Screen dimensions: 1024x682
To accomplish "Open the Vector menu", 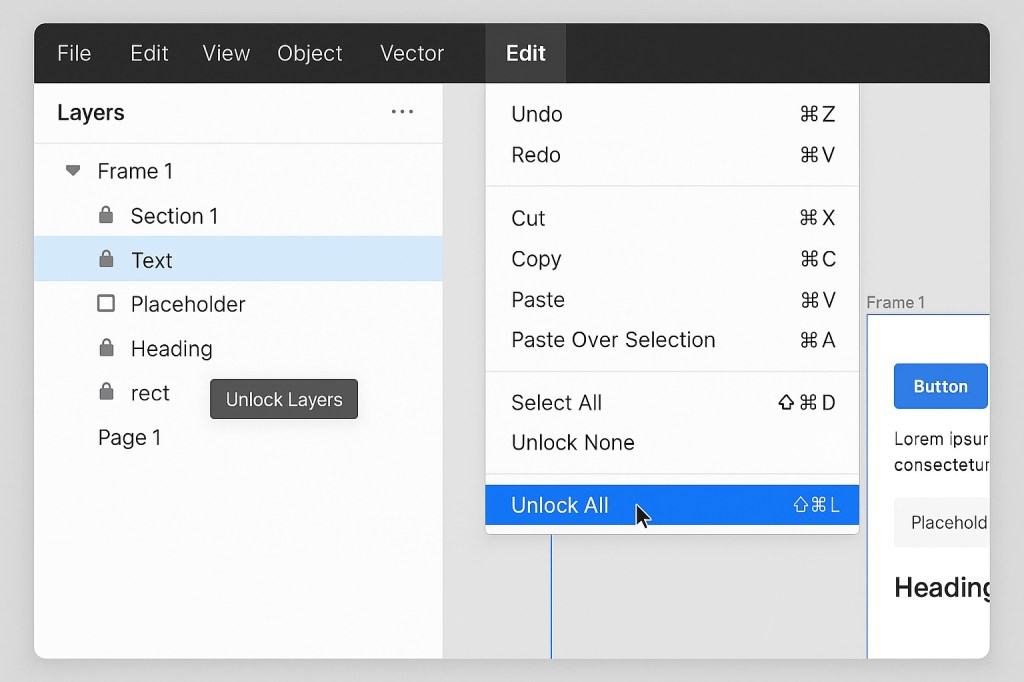I will pos(411,53).
